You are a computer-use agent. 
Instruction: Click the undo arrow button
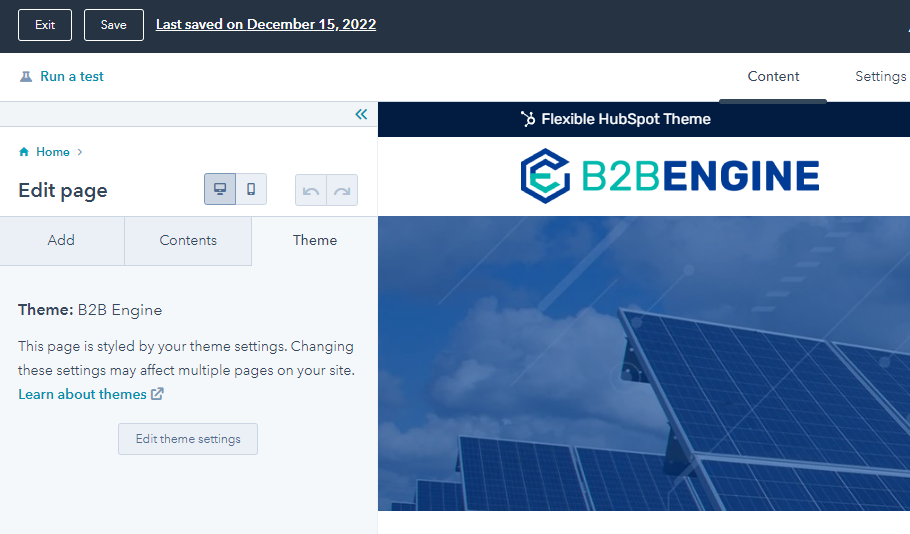pyautogui.click(x=311, y=190)
